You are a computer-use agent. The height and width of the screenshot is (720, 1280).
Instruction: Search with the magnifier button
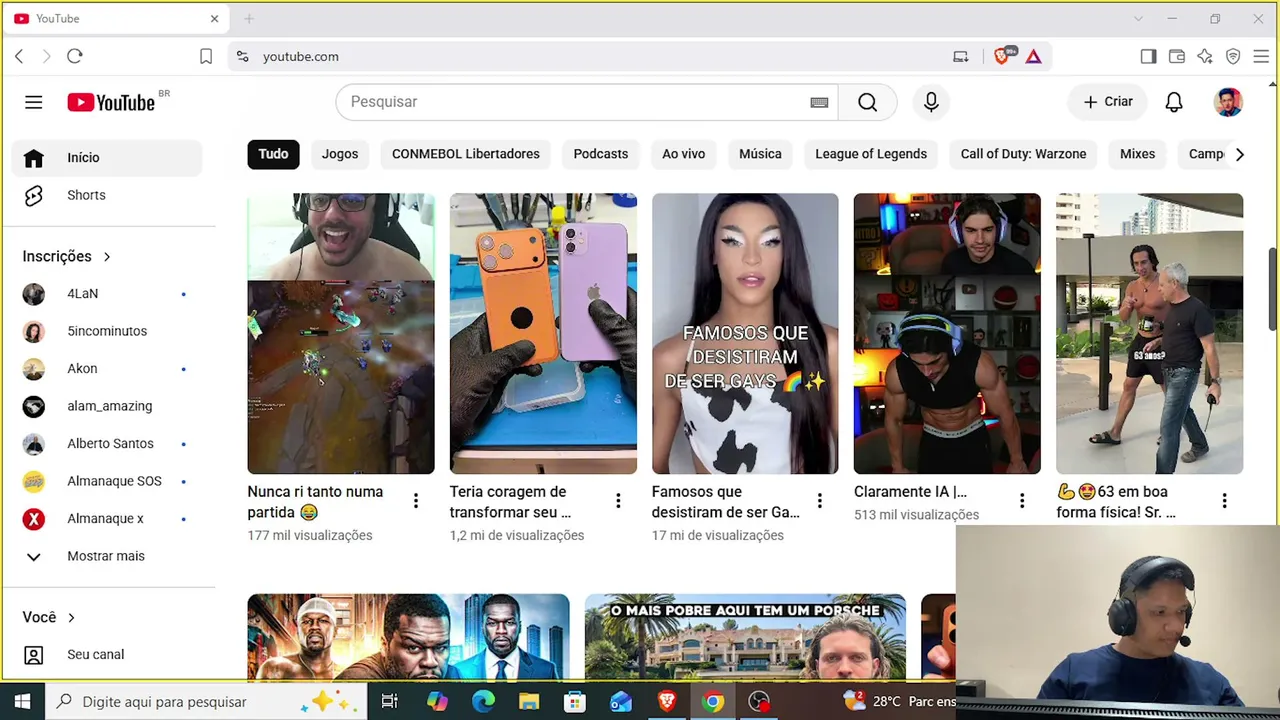click(867, 102)
